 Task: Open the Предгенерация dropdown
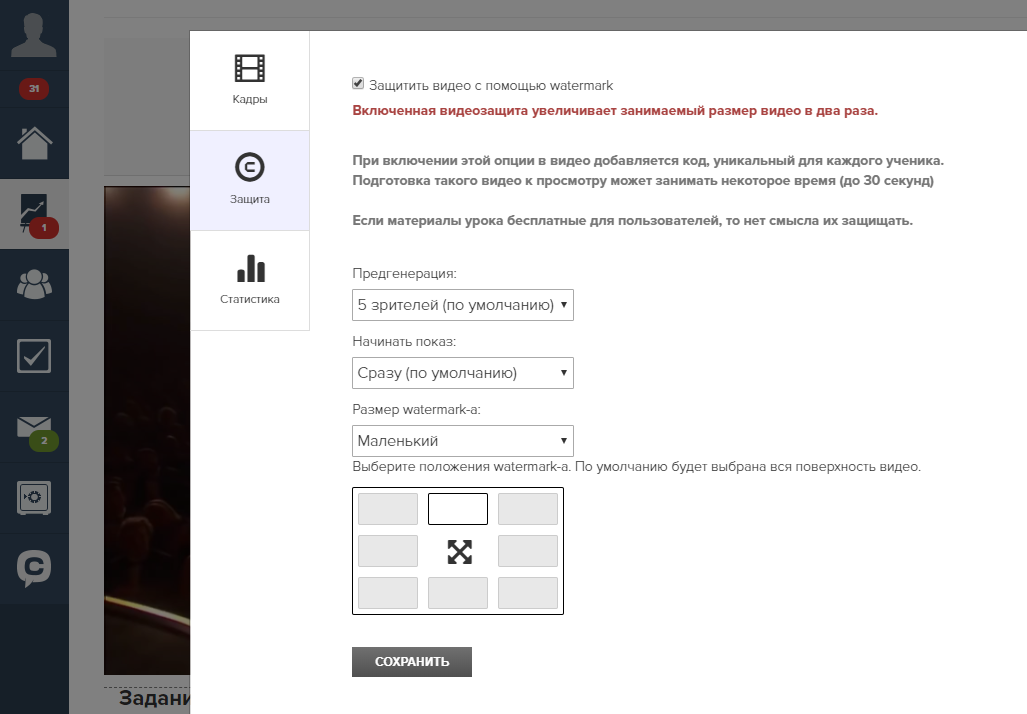(462, 305)
